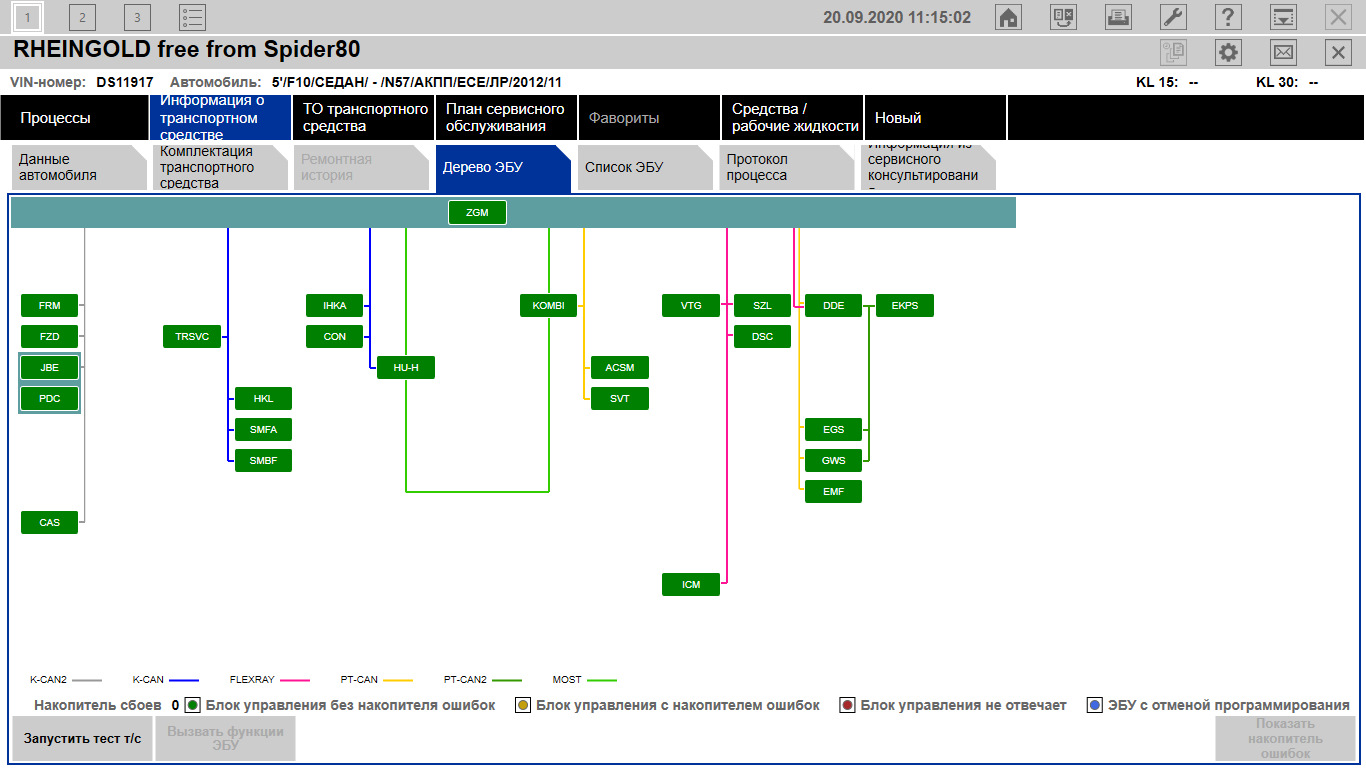This screenshot has height=768, width=1366.
Task: Select the CAS control unit
Action: point(49,522)
